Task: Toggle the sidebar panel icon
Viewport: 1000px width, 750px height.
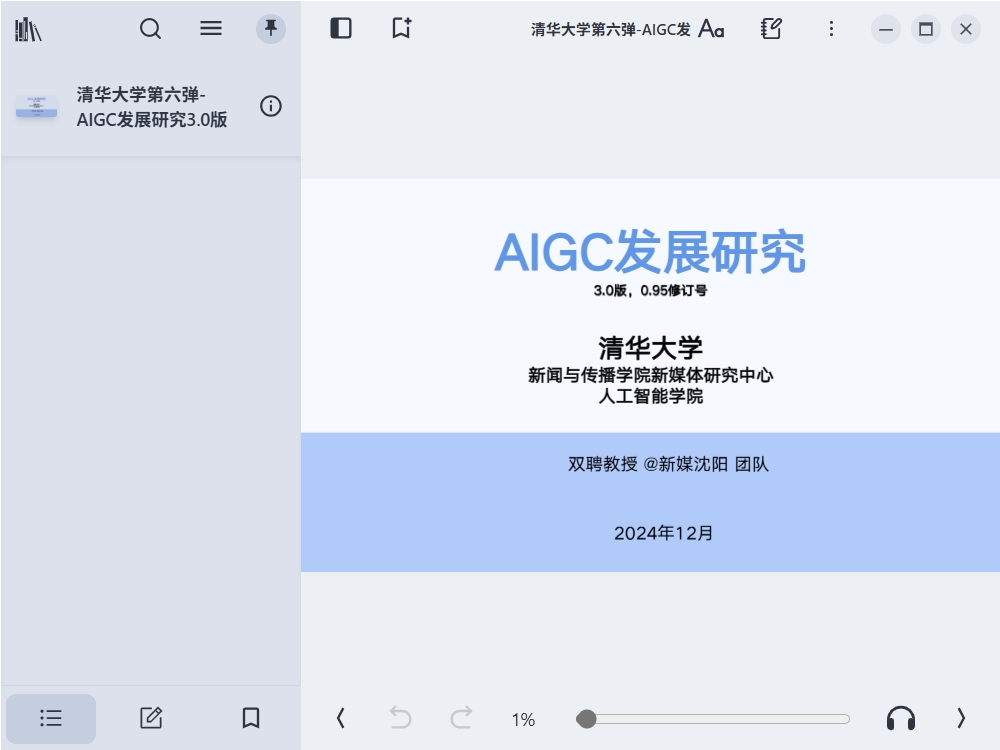Action: (x=341, y=29)
